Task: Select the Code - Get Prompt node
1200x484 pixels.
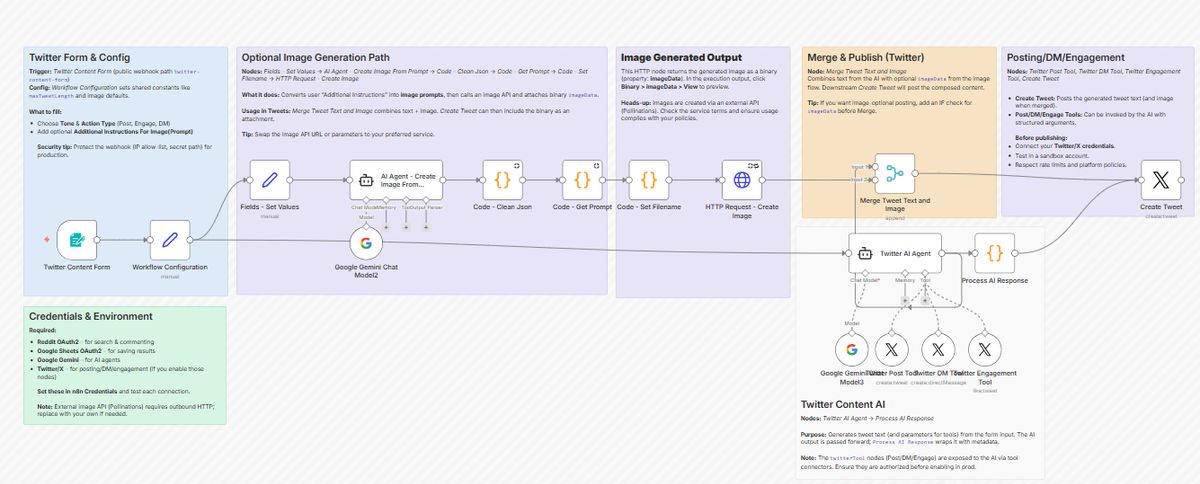Action: pyautogui.click(x=582, y=180)
